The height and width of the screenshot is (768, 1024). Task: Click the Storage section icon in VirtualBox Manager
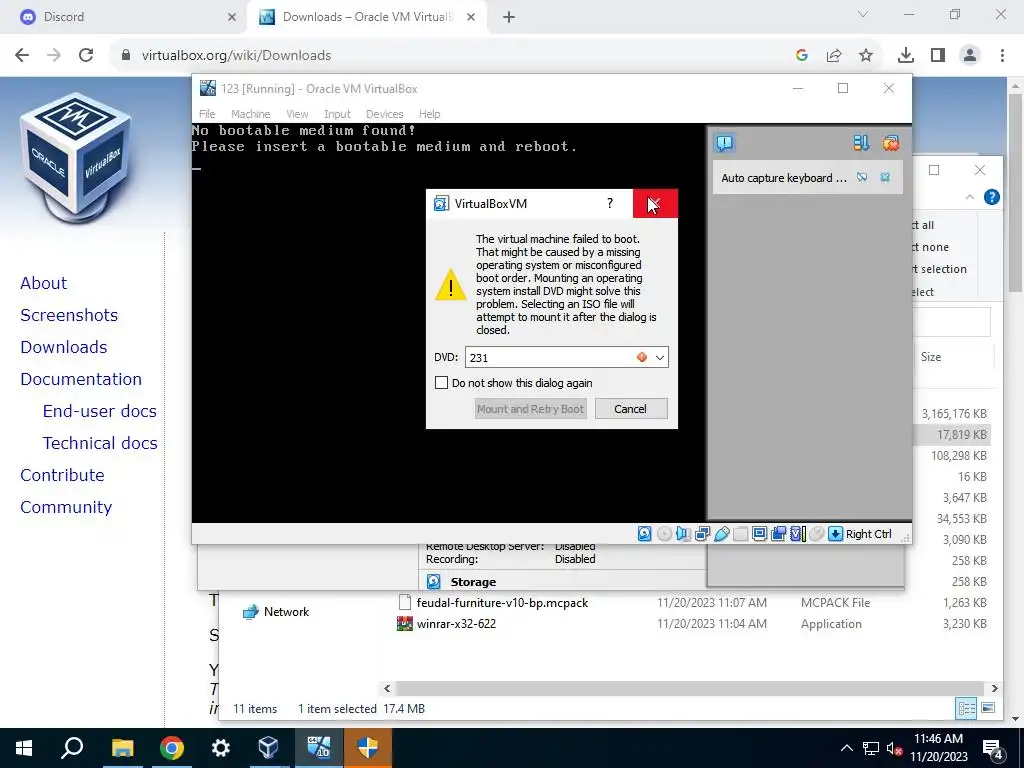(433, 581)
